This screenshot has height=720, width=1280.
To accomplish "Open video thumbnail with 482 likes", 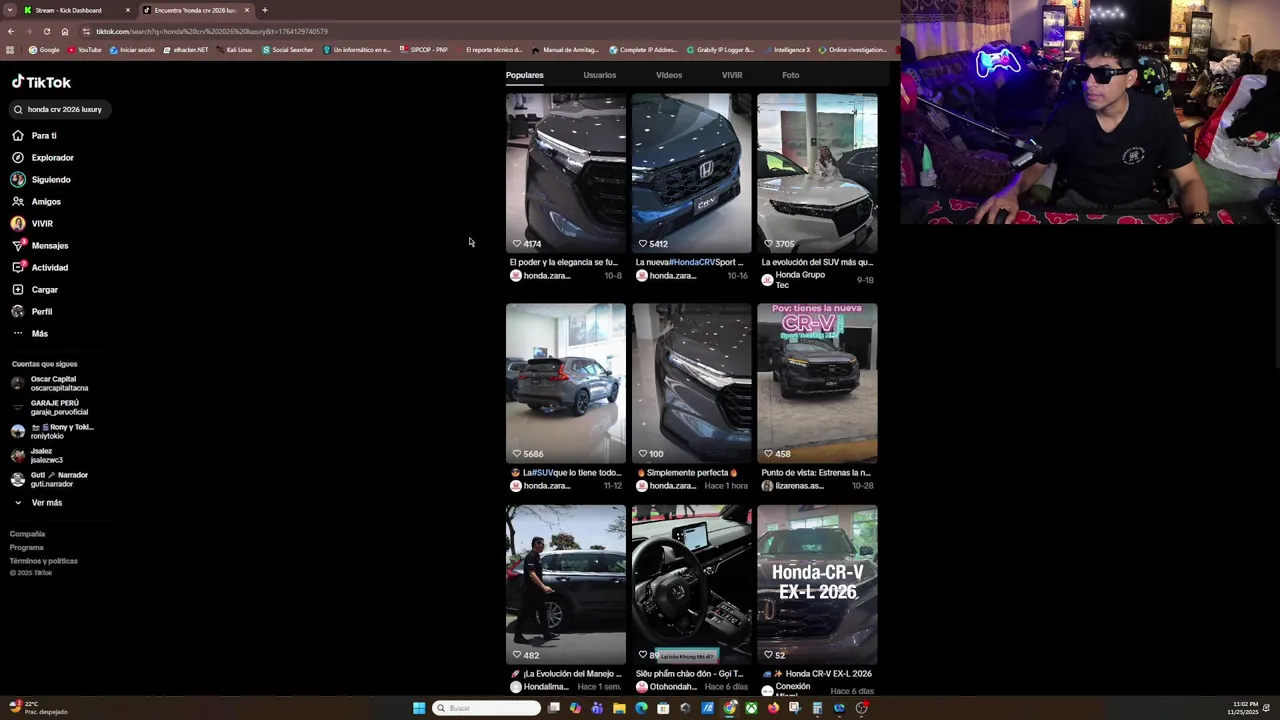I will 566,584.
